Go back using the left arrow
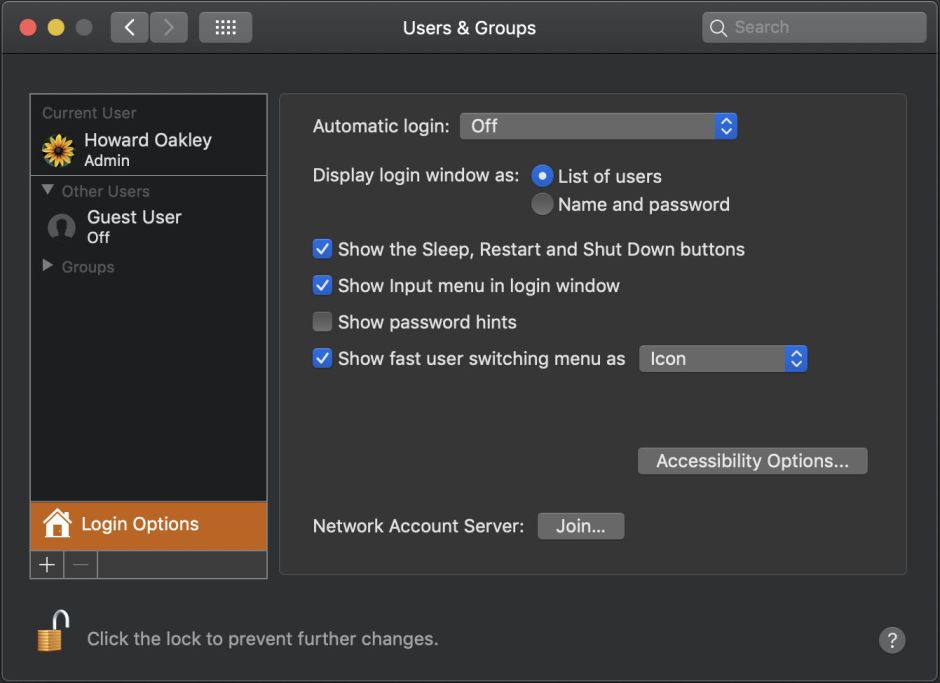940x683 pixels. click(129, 28)
